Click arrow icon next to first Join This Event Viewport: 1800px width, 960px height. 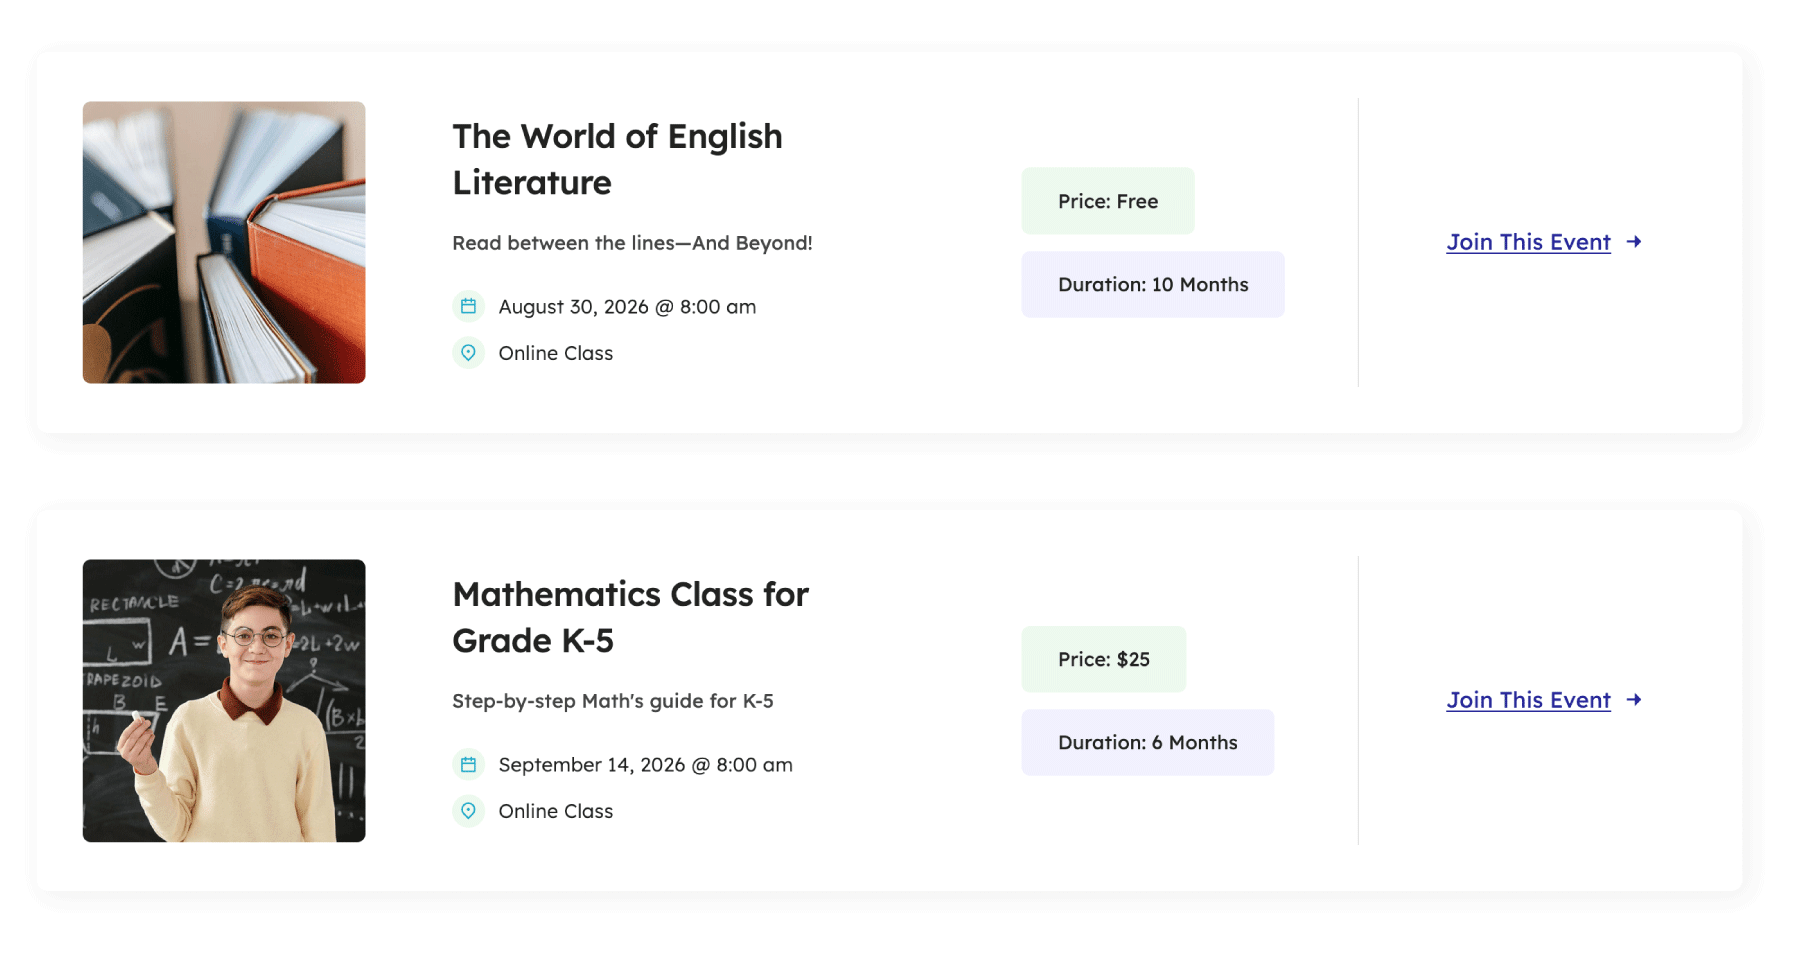point(1634,242)
